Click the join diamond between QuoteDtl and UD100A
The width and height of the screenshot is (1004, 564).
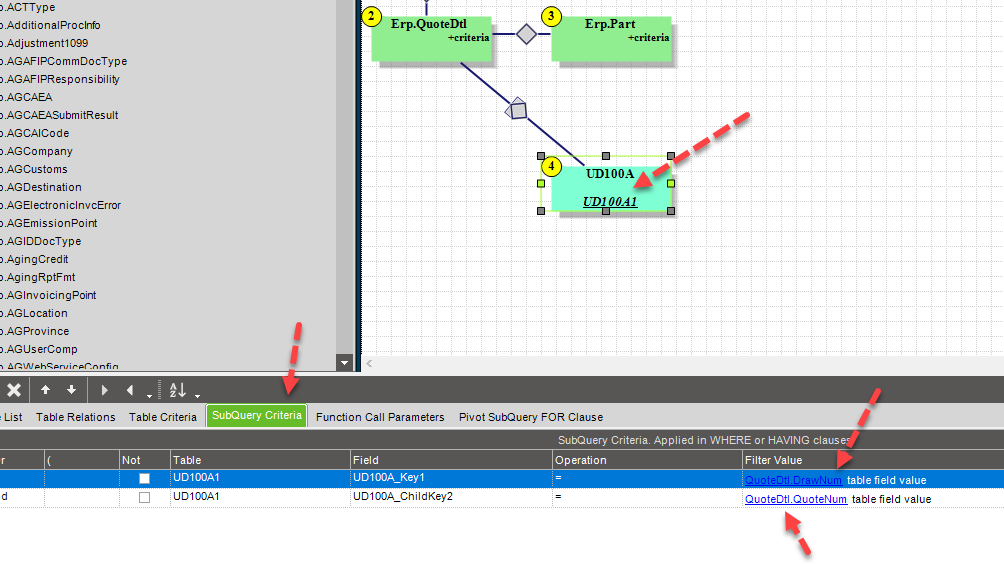point(516,110)
